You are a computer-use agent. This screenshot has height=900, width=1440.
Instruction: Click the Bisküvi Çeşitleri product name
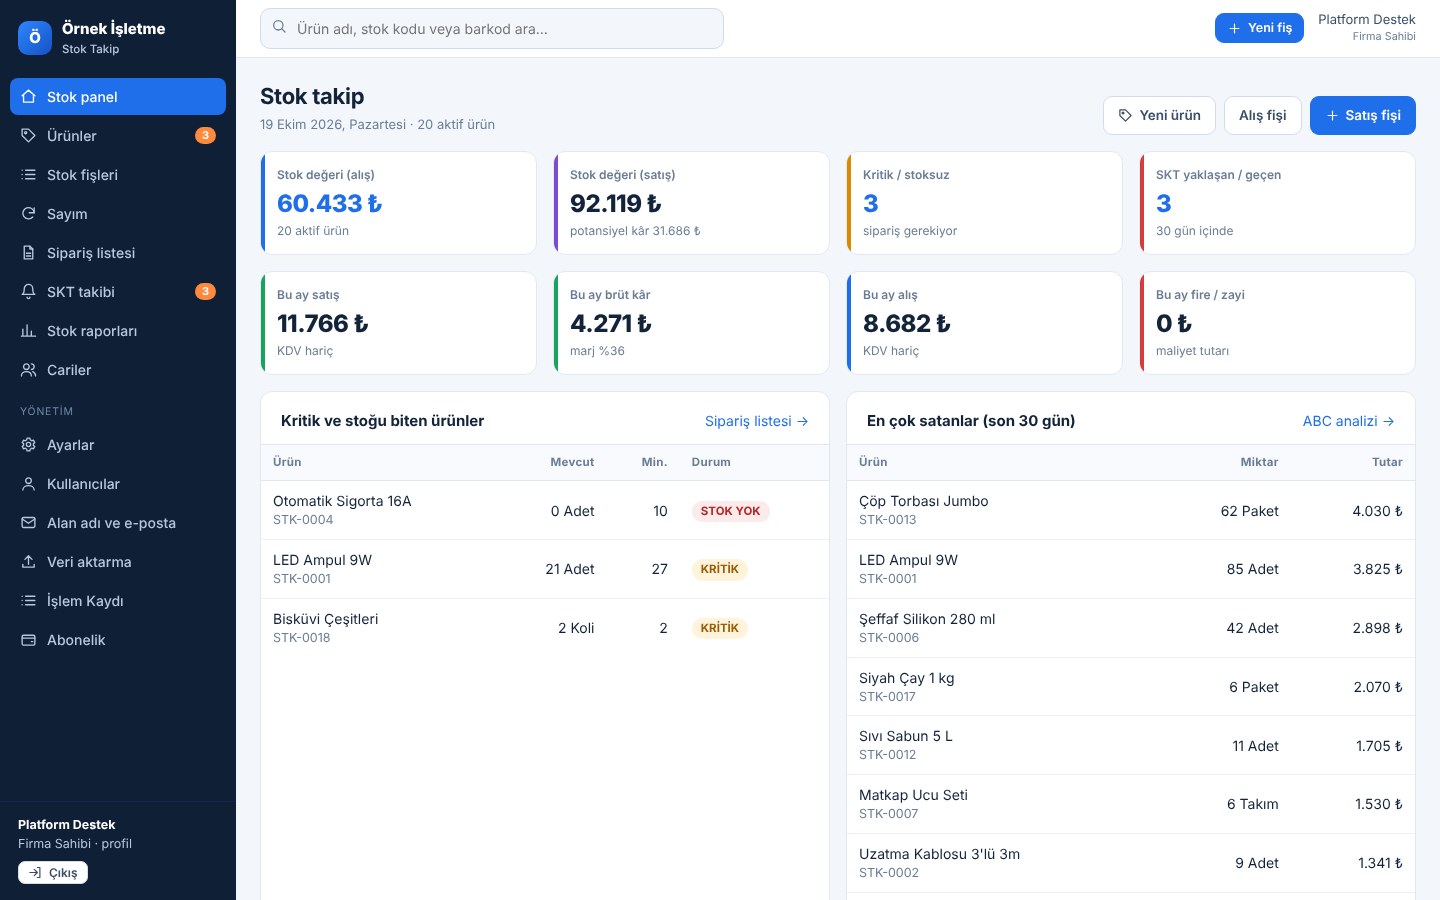click(326, 619)
